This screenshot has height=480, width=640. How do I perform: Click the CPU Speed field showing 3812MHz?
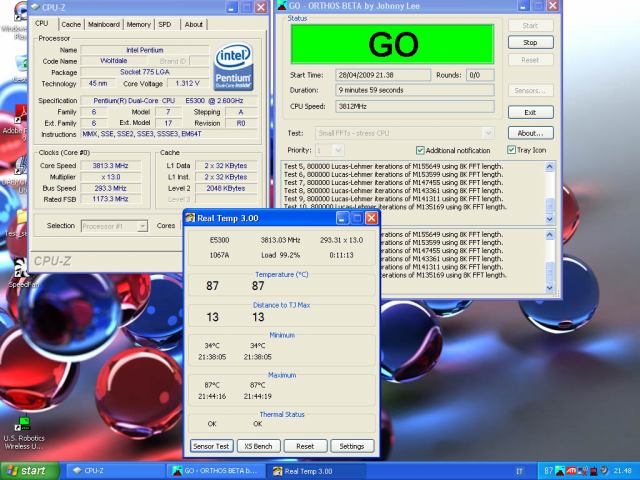tap(415, 107)
